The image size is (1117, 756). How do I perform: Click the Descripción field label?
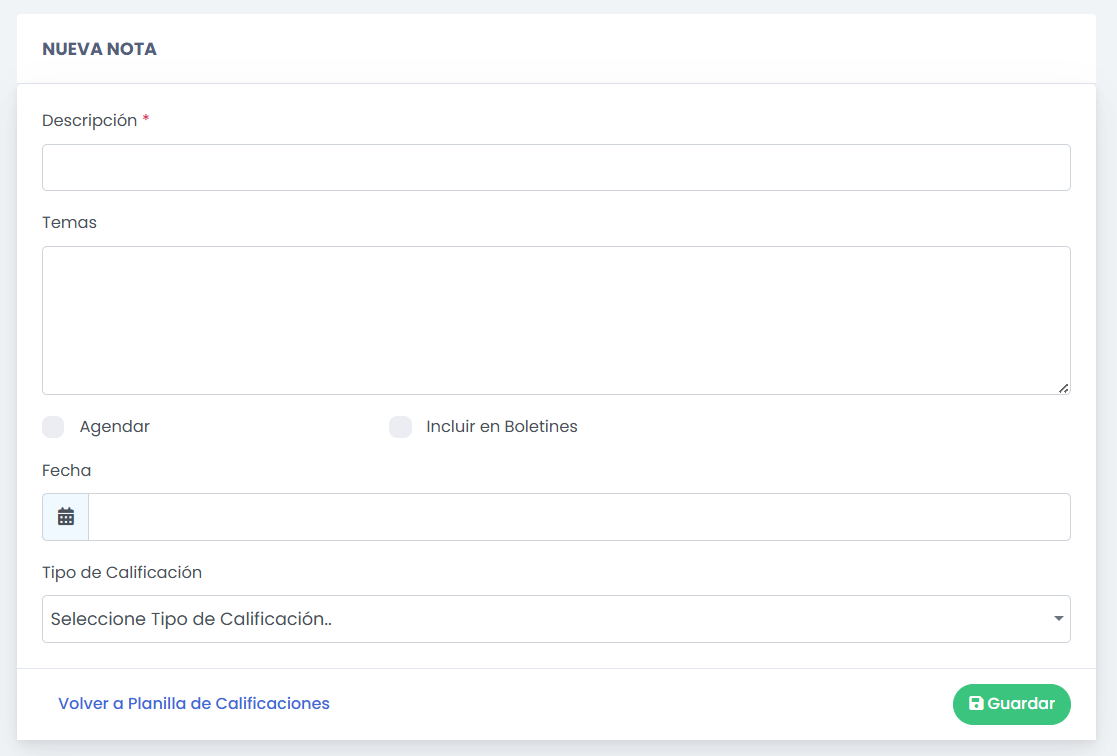pos(89,120)
